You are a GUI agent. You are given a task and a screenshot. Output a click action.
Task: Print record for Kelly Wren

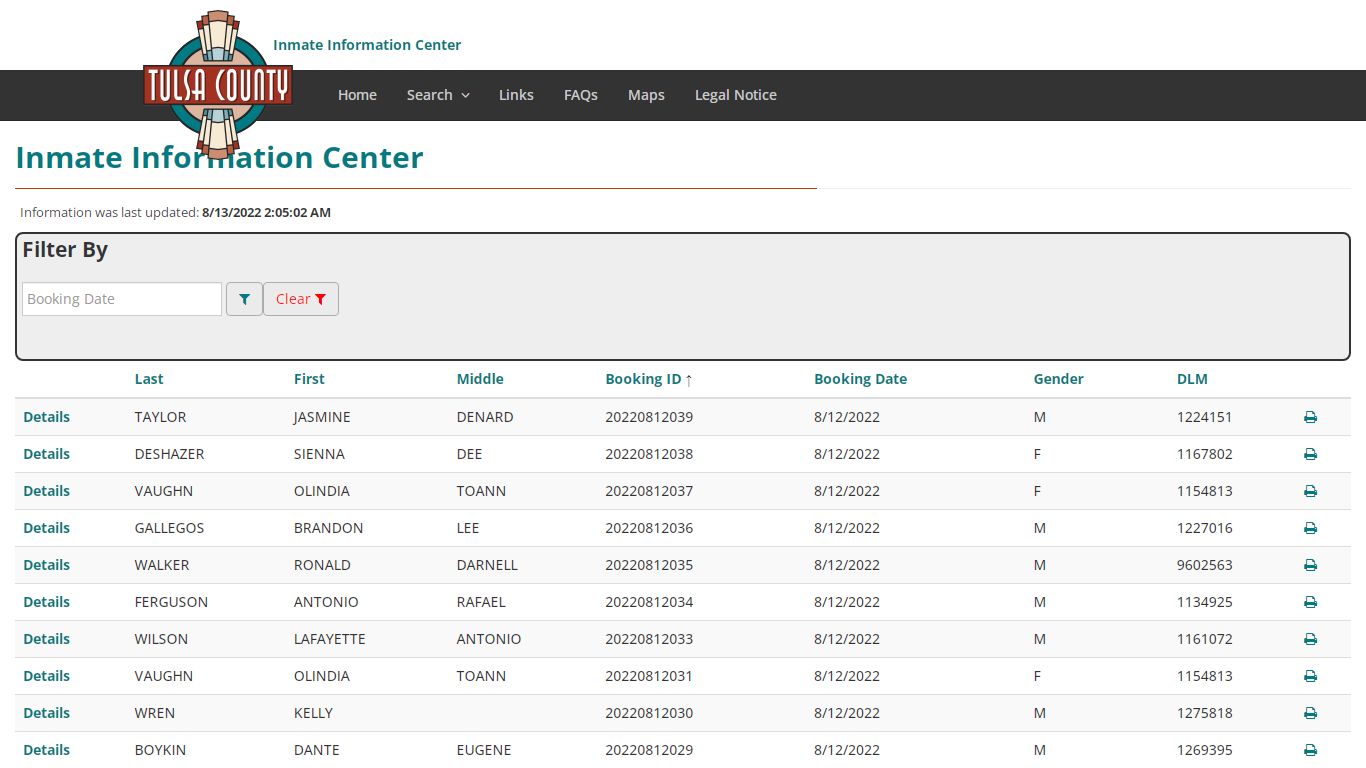[x=1310, y=713]
